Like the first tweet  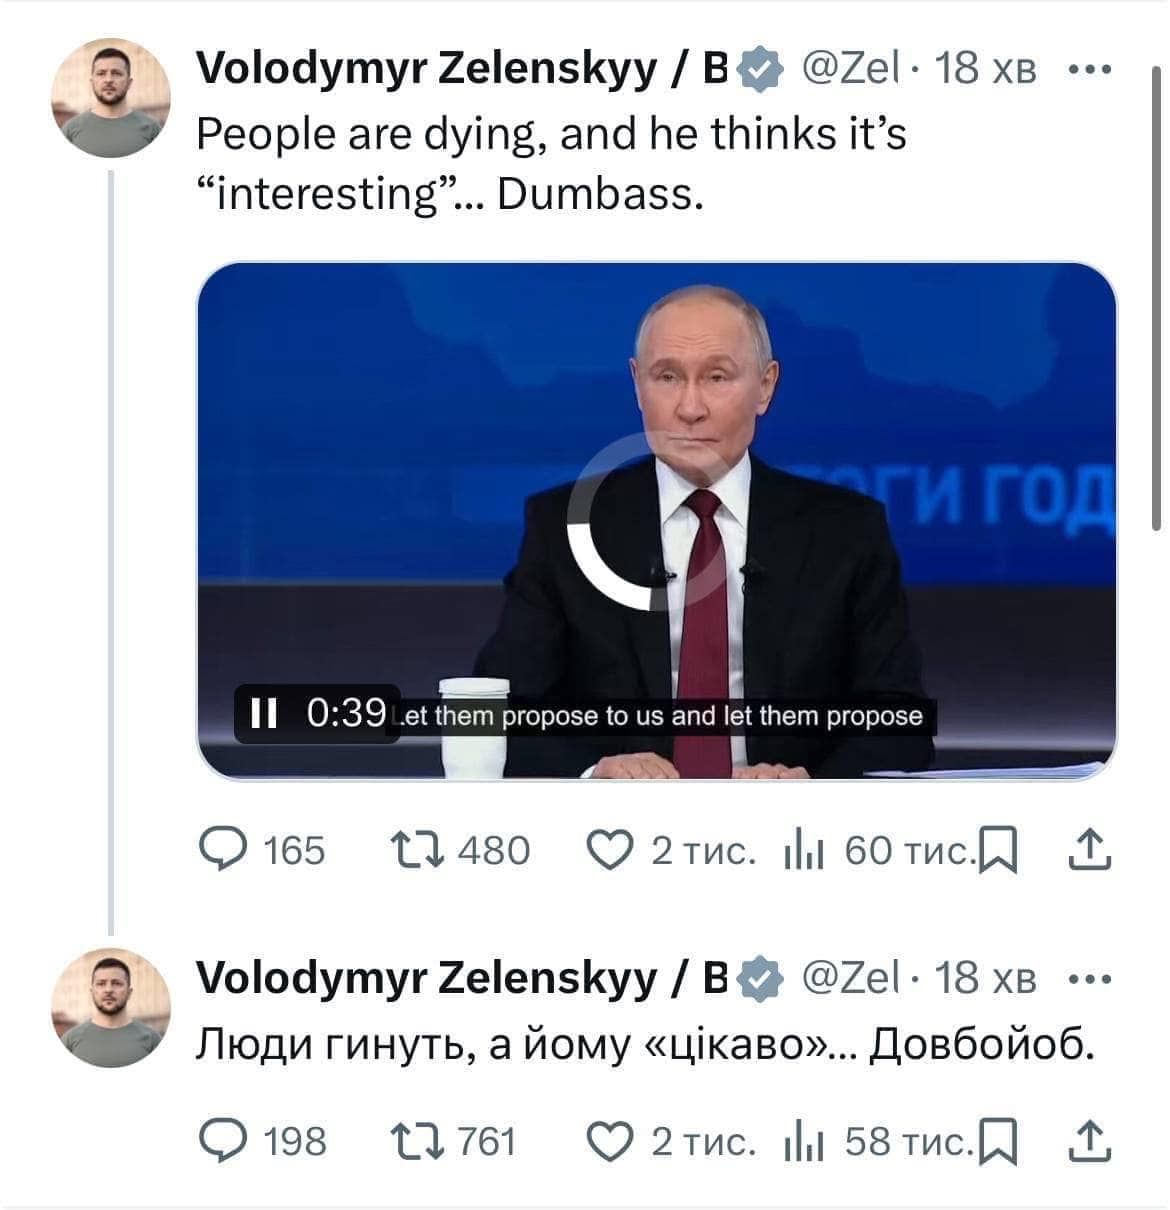(607, 850)
